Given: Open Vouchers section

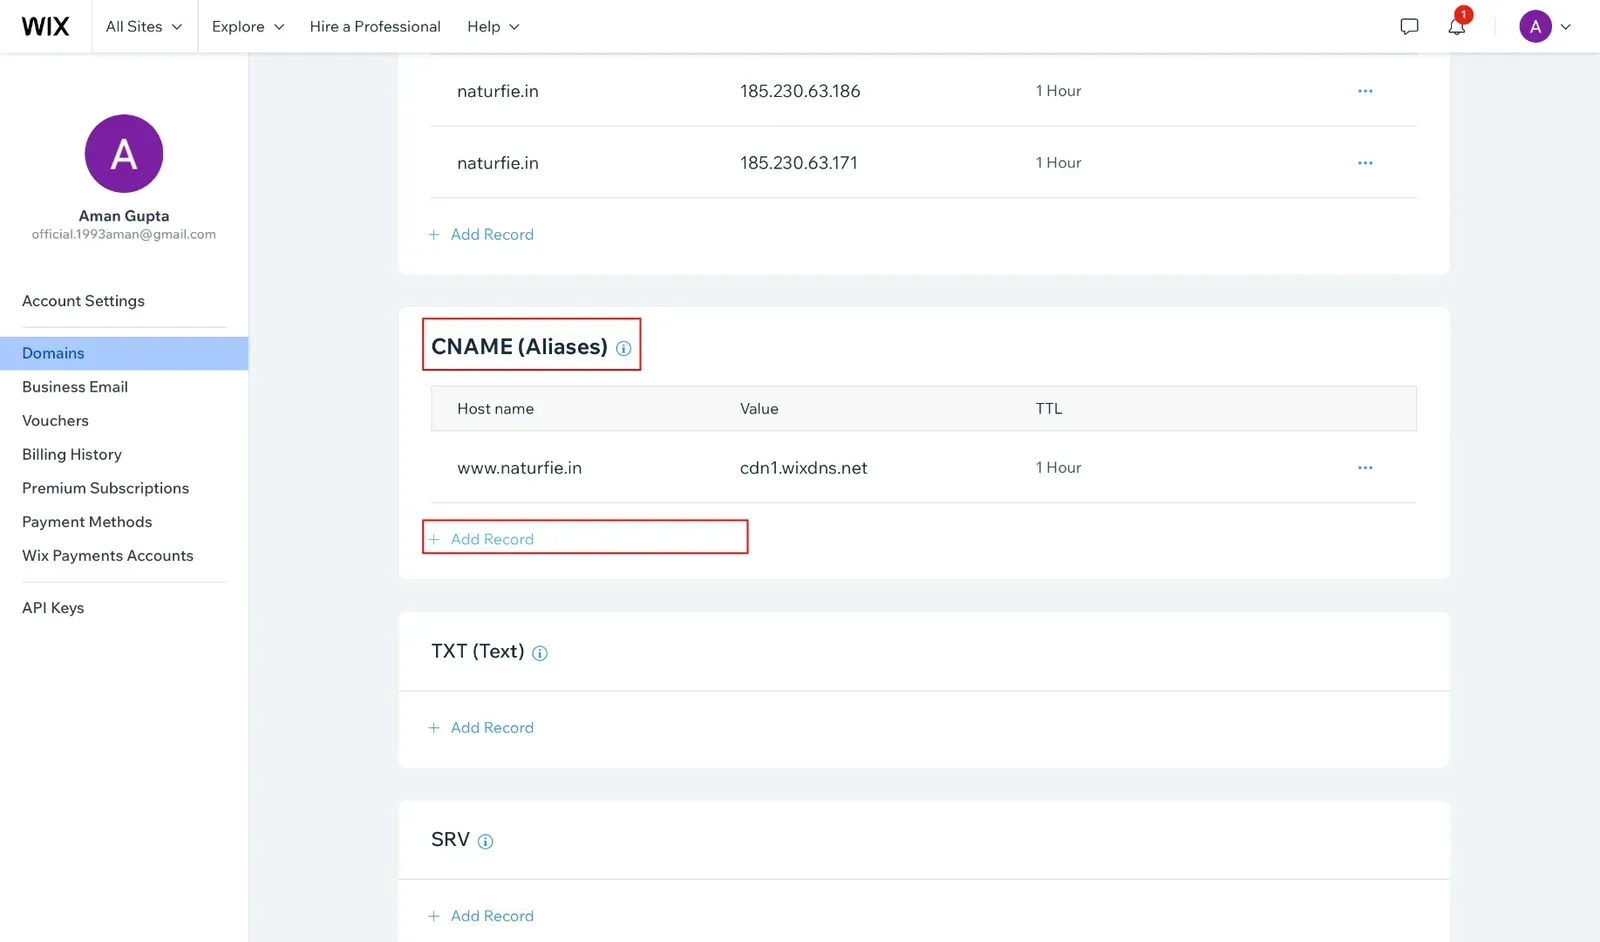Looking at the screenshot, I should pyautogui.click(x=55, y=421).
